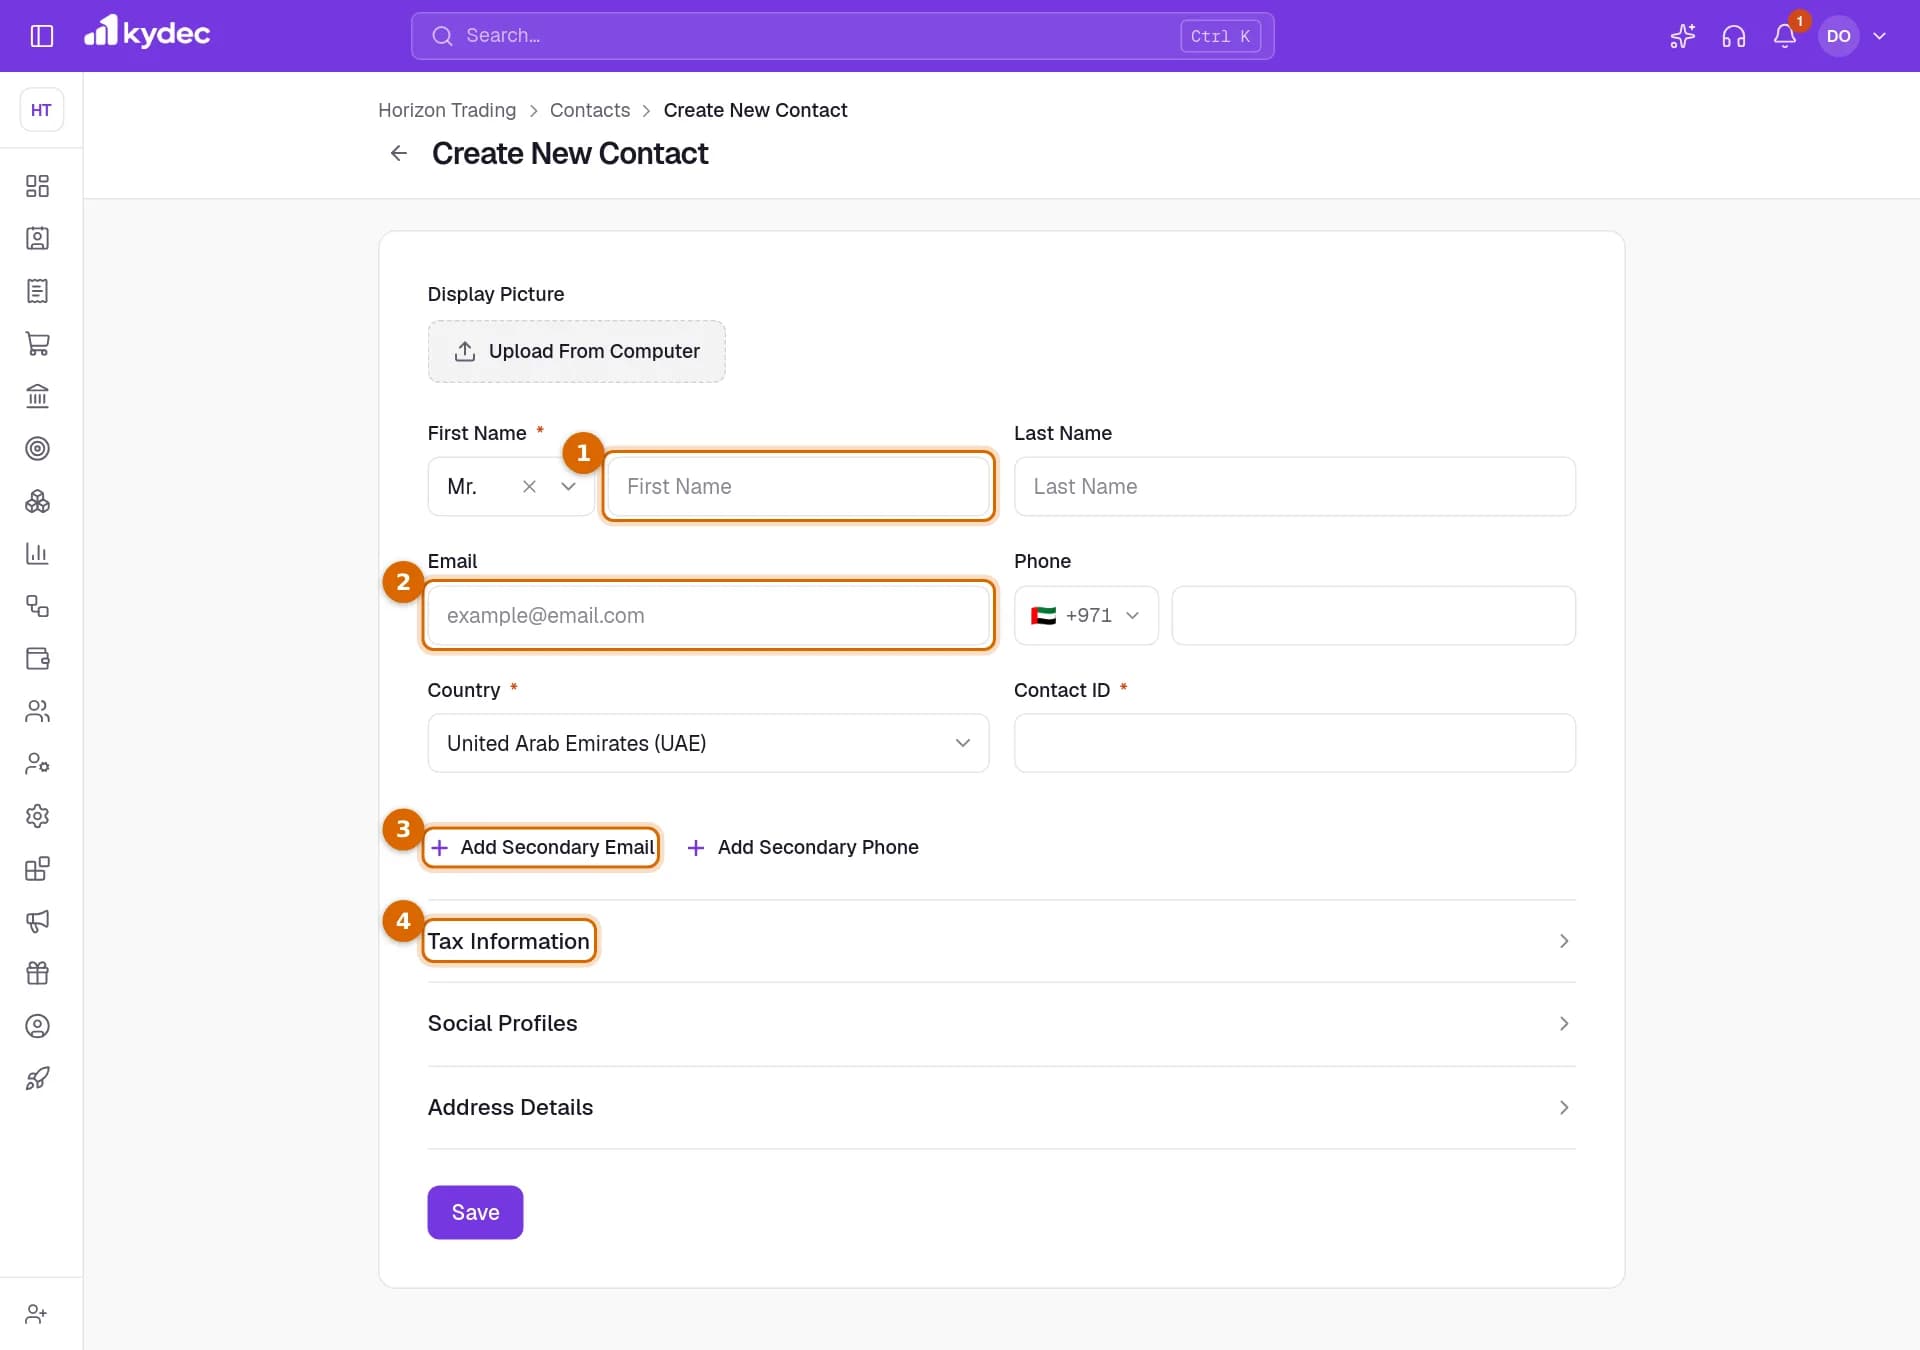This screenshot has height=1350, width=1920.
Task: Focus the phone number input field
Action: [x=1374, y=615]
